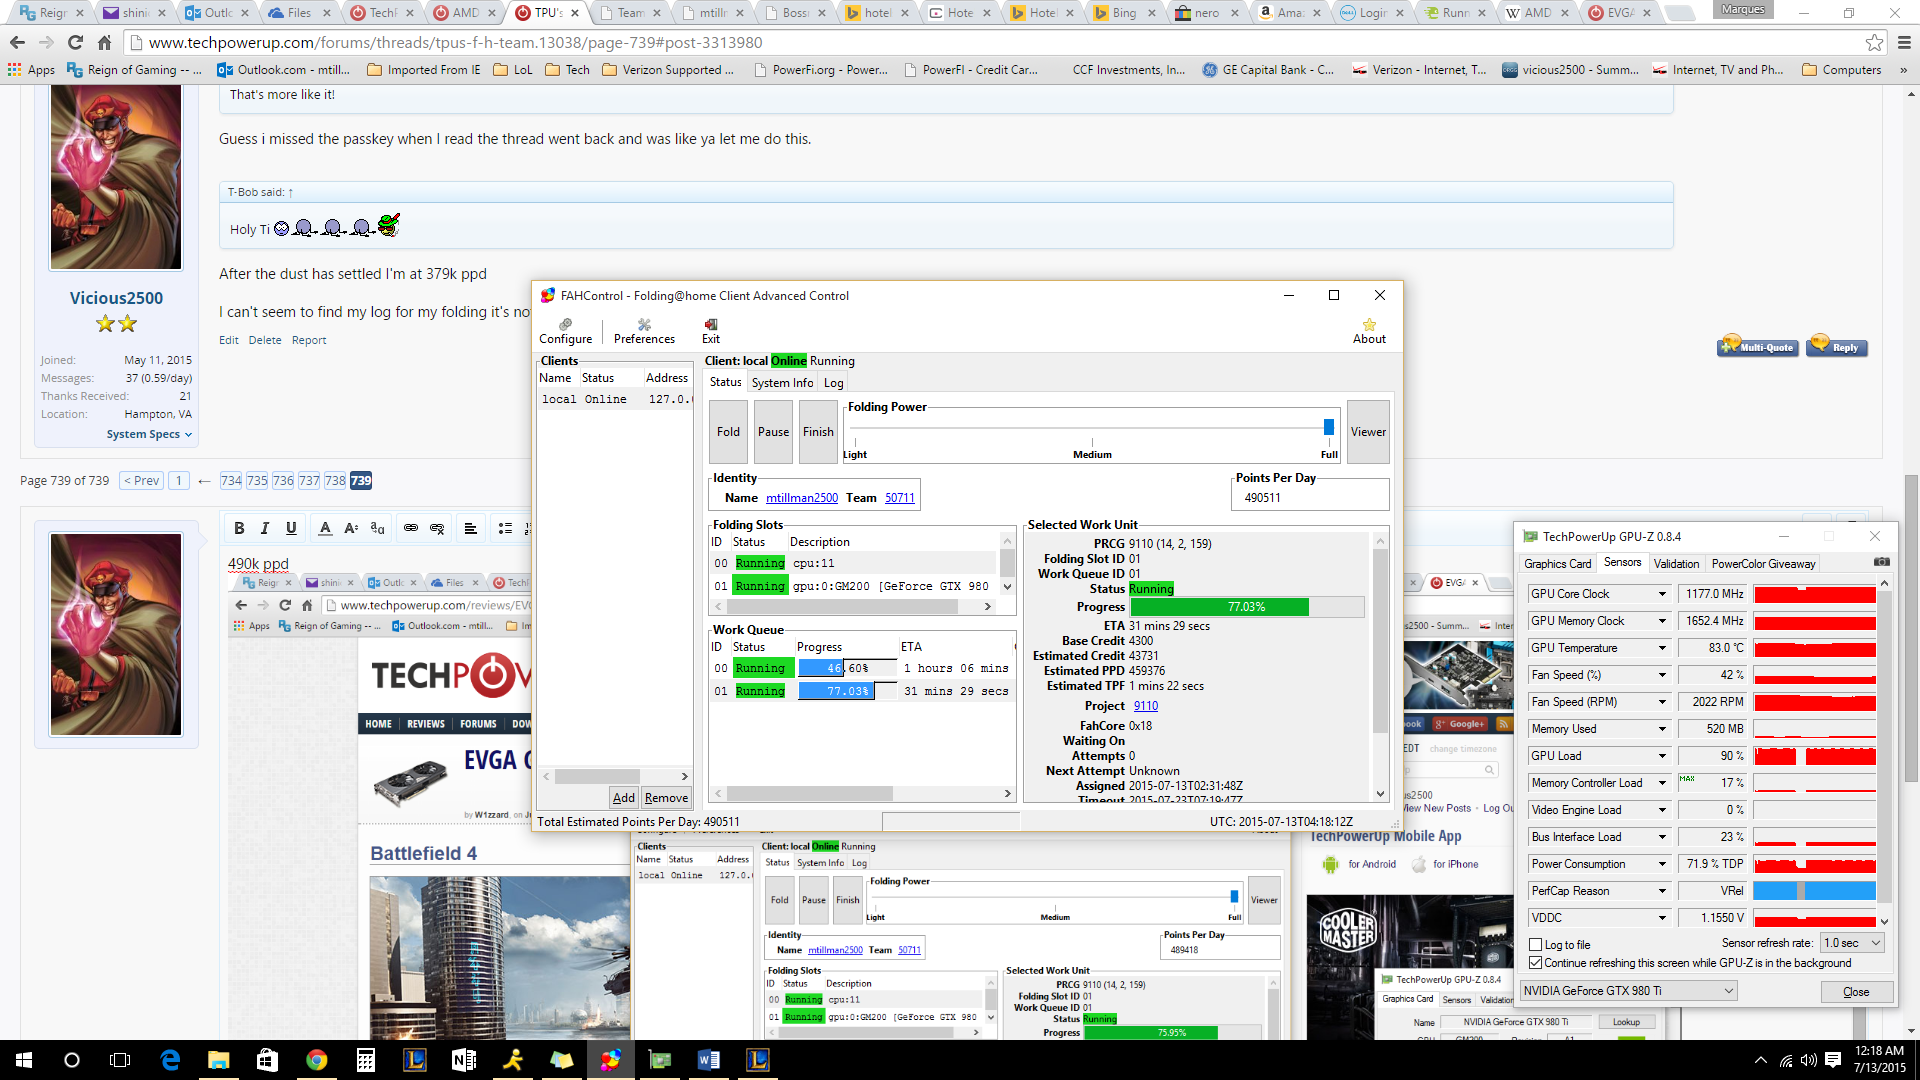Uncheck Continue refreshing this screen in GPU-Z
This screenshot has width=1920, height=1080.
point(1535,963)
